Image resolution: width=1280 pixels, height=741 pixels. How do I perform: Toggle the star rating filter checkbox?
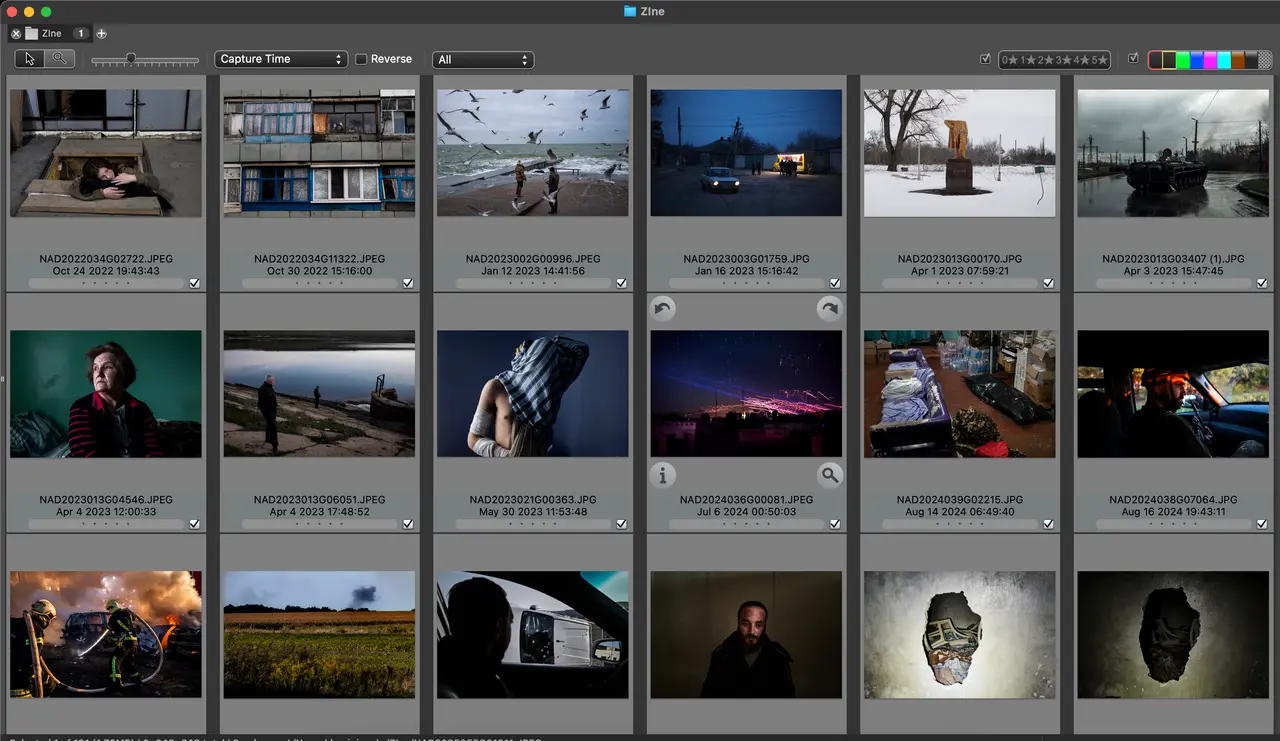pyautogui.click(x=986, y=59)
